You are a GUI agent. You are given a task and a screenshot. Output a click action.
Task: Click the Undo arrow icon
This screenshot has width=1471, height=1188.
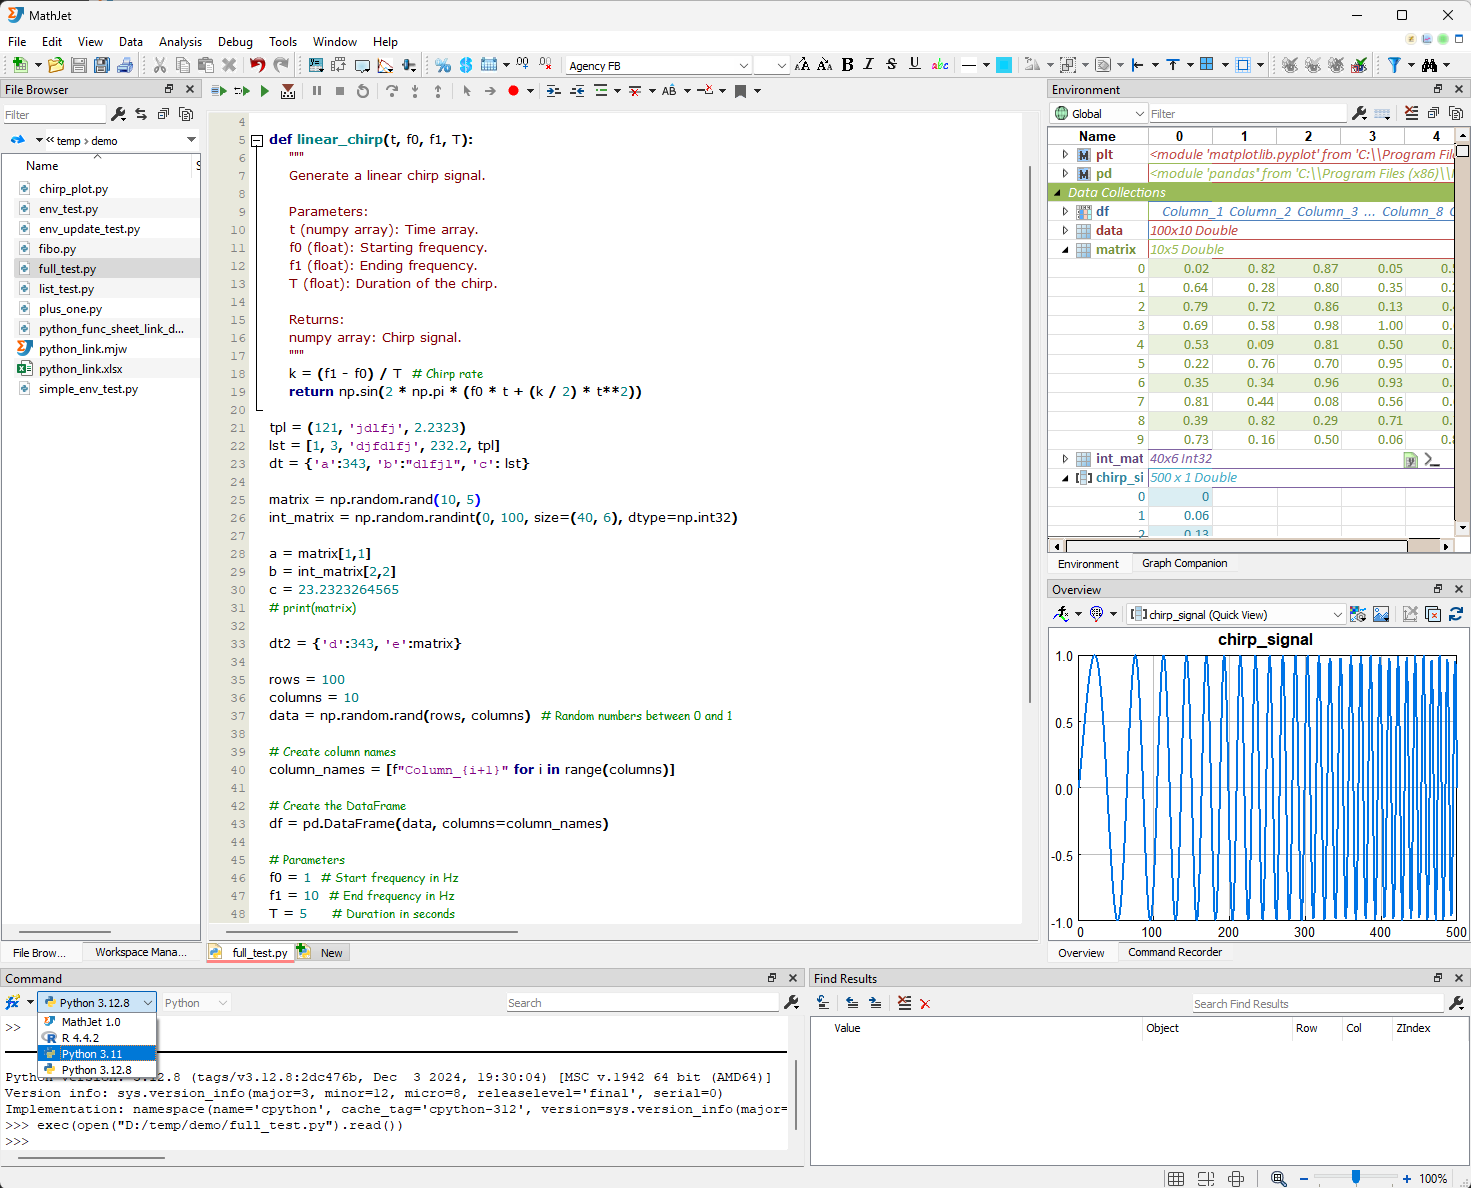pyautogui.click(x=257, y=65)
